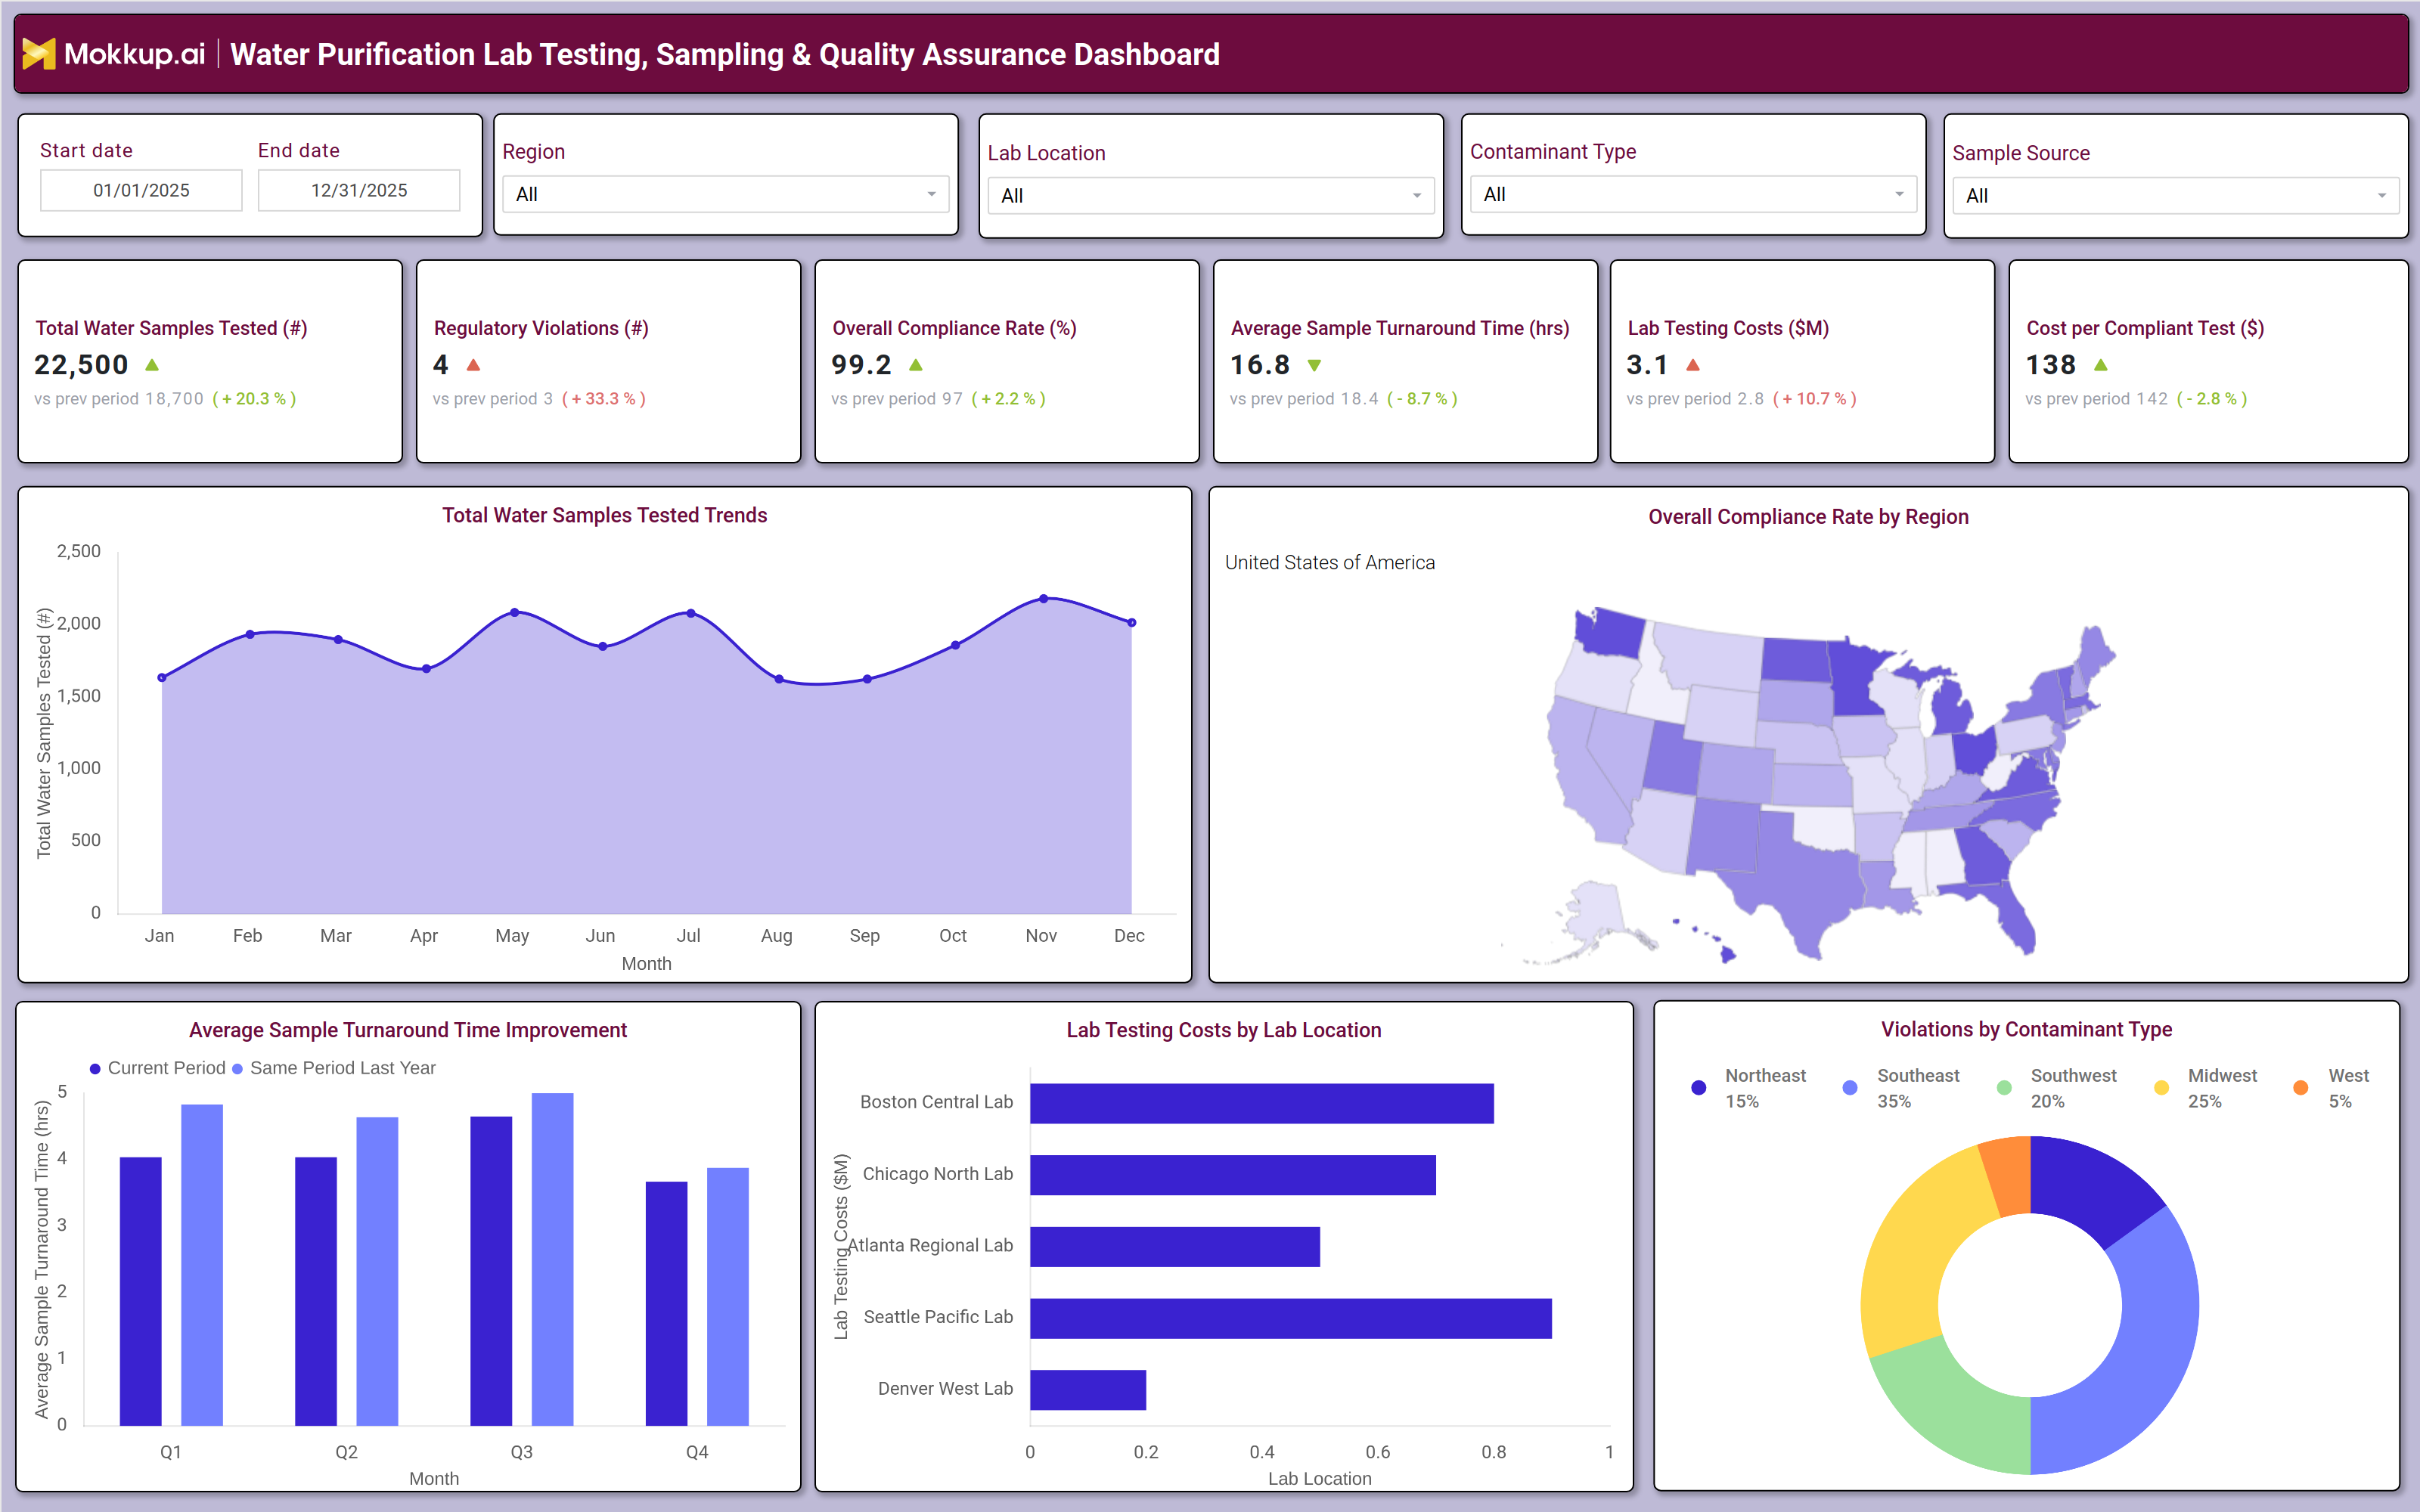
Task: Click the 99.2 compliance rate value
Action: pos(861,365)
